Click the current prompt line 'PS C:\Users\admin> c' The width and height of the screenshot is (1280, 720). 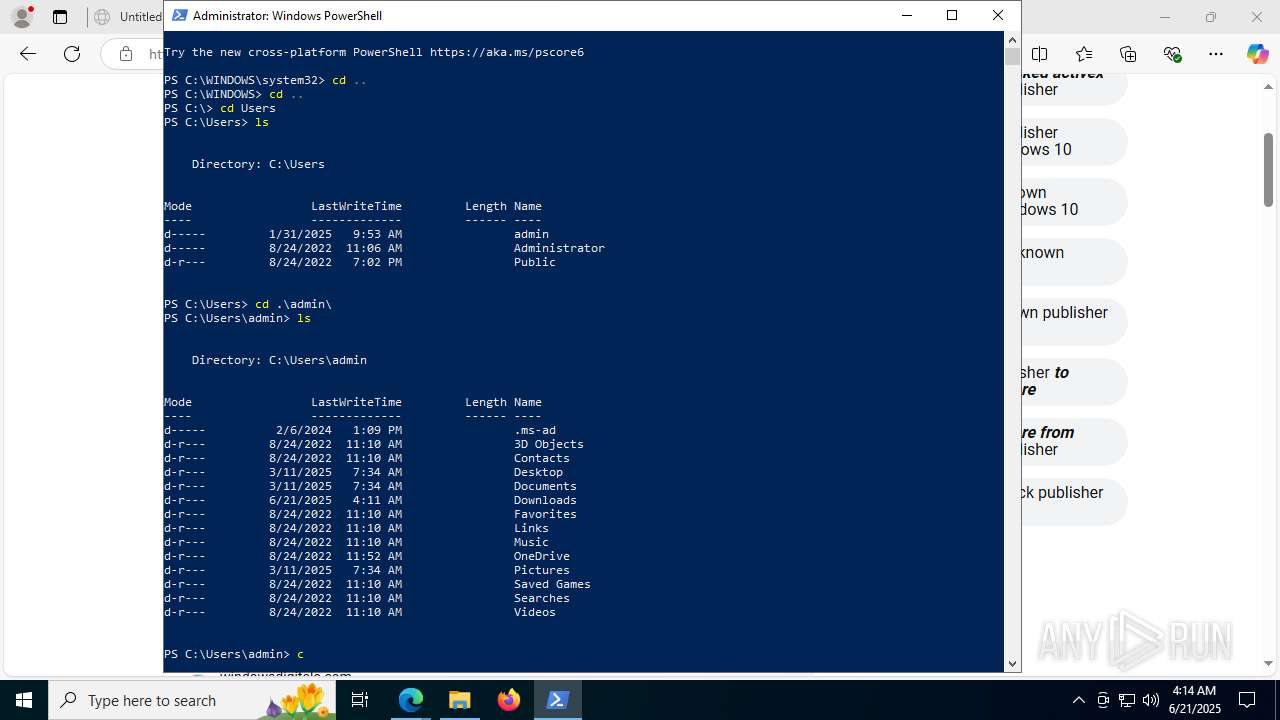point(234,654)
